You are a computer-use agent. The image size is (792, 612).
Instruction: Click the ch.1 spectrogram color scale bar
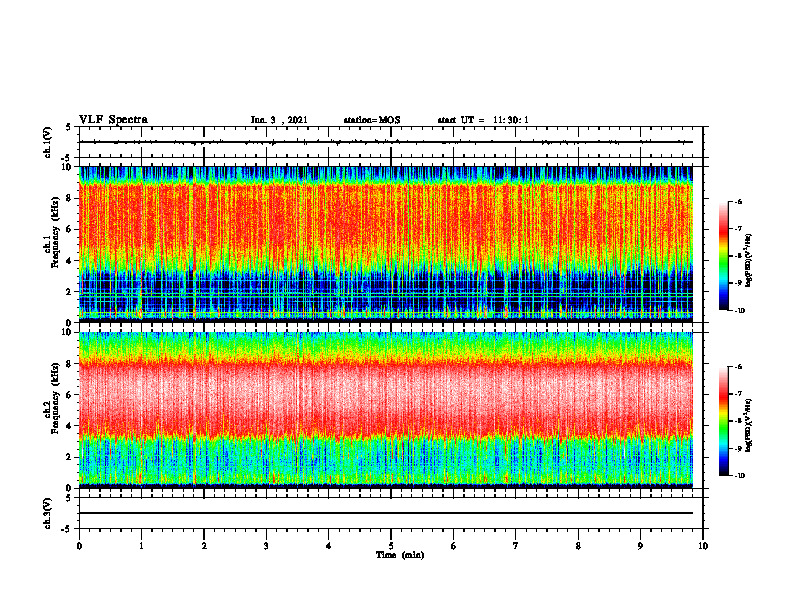(724, 256)
